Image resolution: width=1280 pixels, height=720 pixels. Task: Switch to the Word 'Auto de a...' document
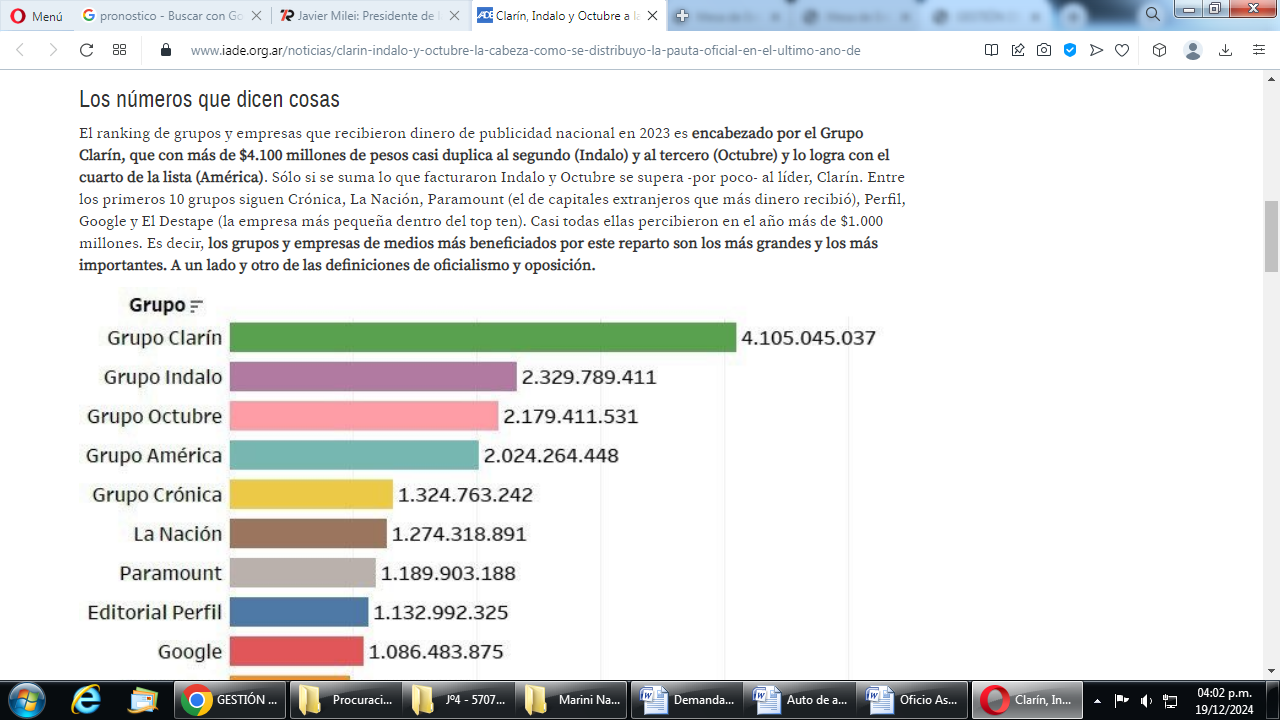pyautogui.click(x=800, y=700)
